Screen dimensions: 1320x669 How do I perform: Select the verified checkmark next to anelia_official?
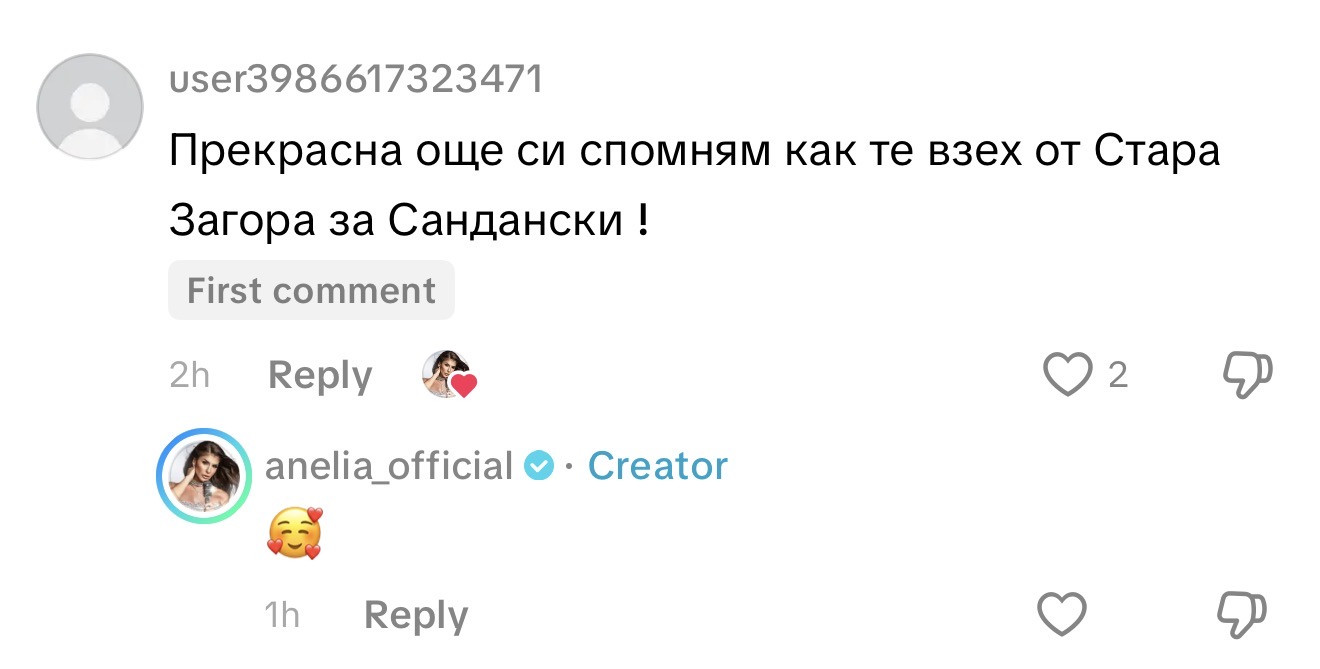coord(540,464)
